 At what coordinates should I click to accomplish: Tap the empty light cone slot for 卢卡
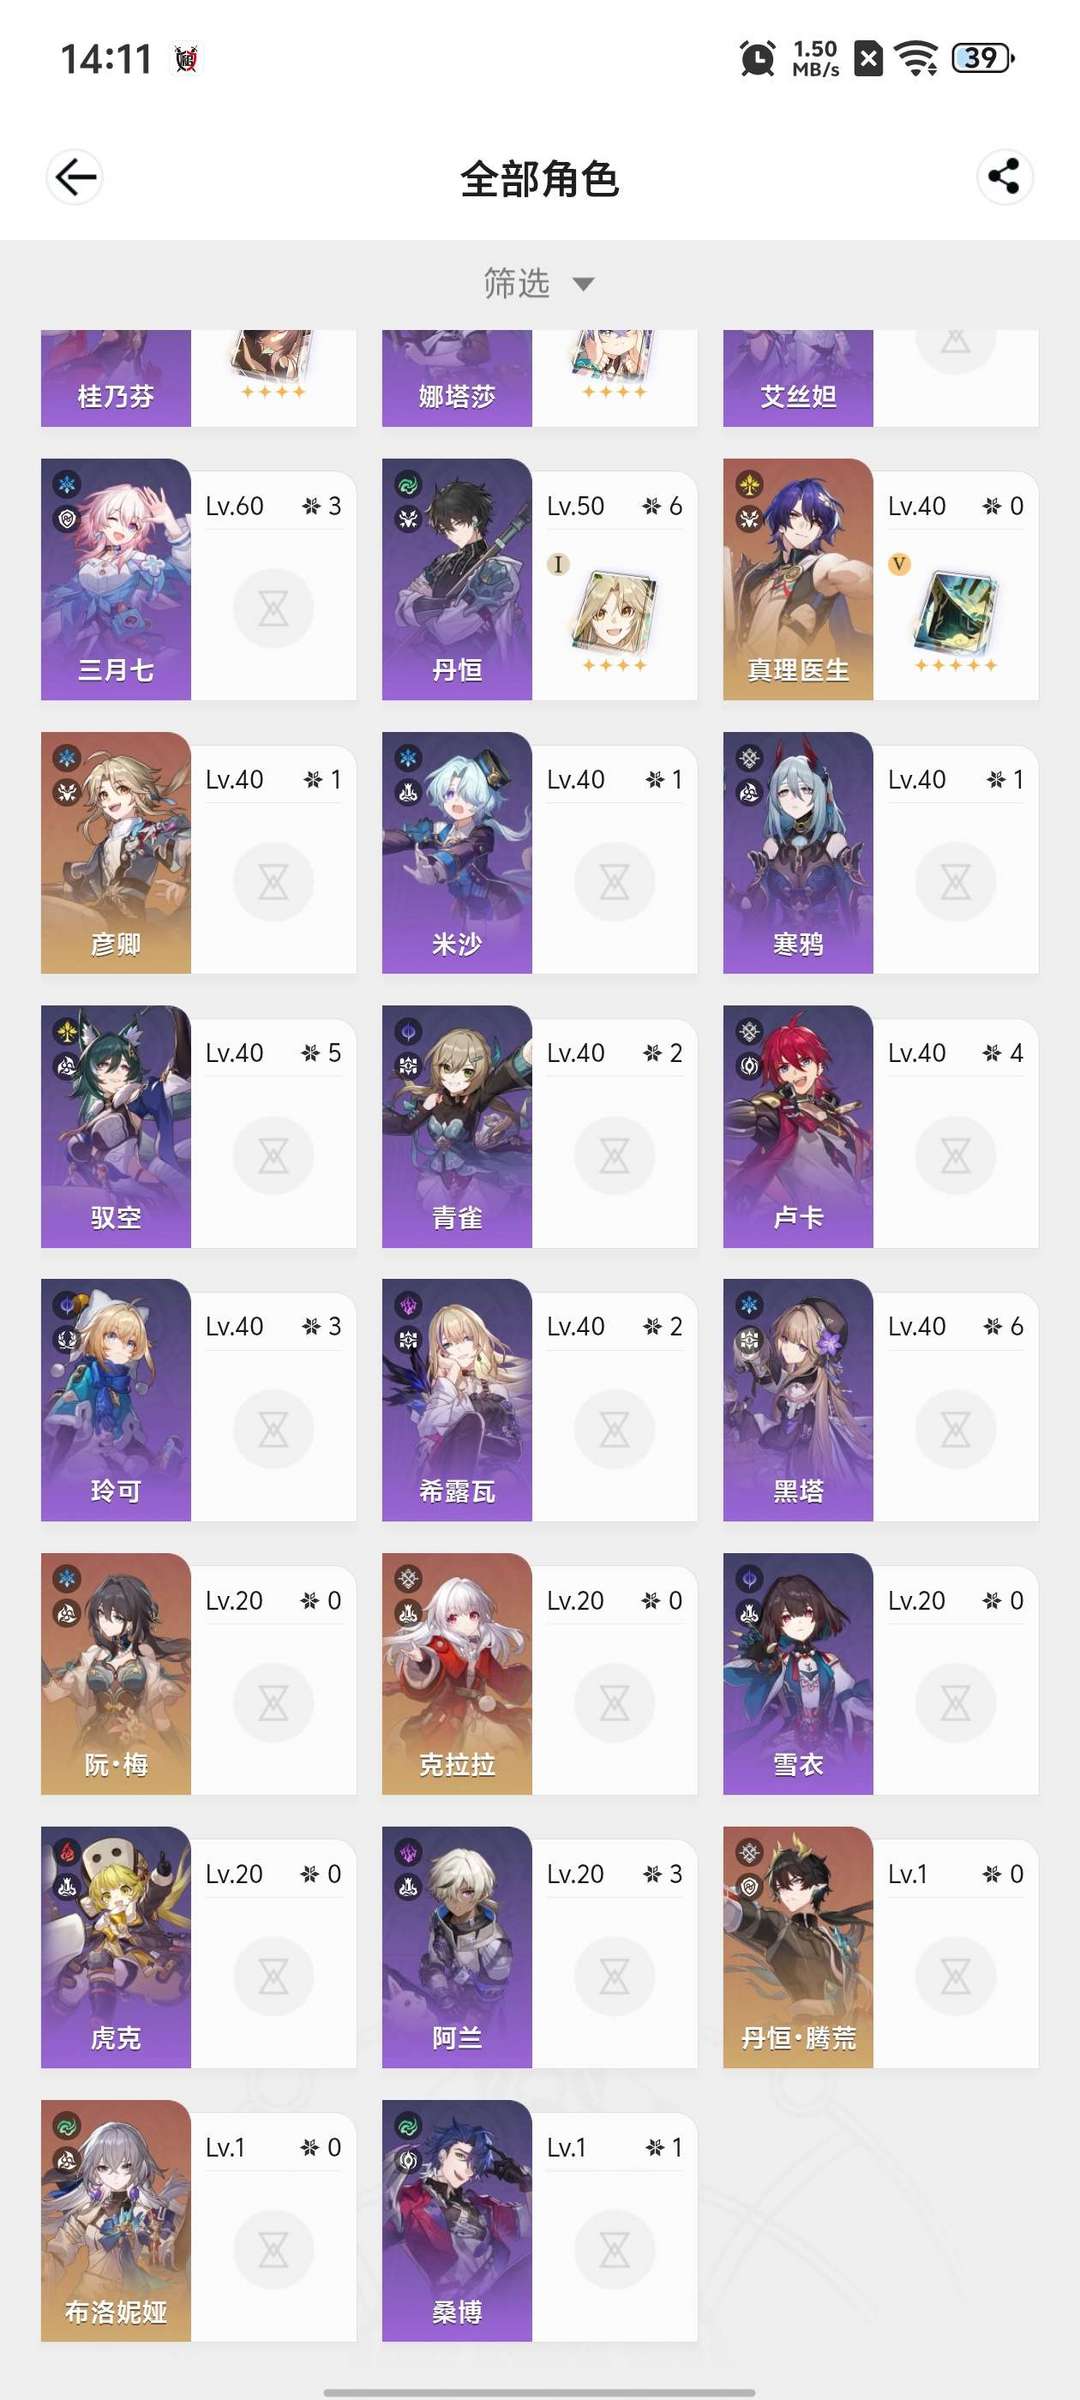pos(955,1156)
